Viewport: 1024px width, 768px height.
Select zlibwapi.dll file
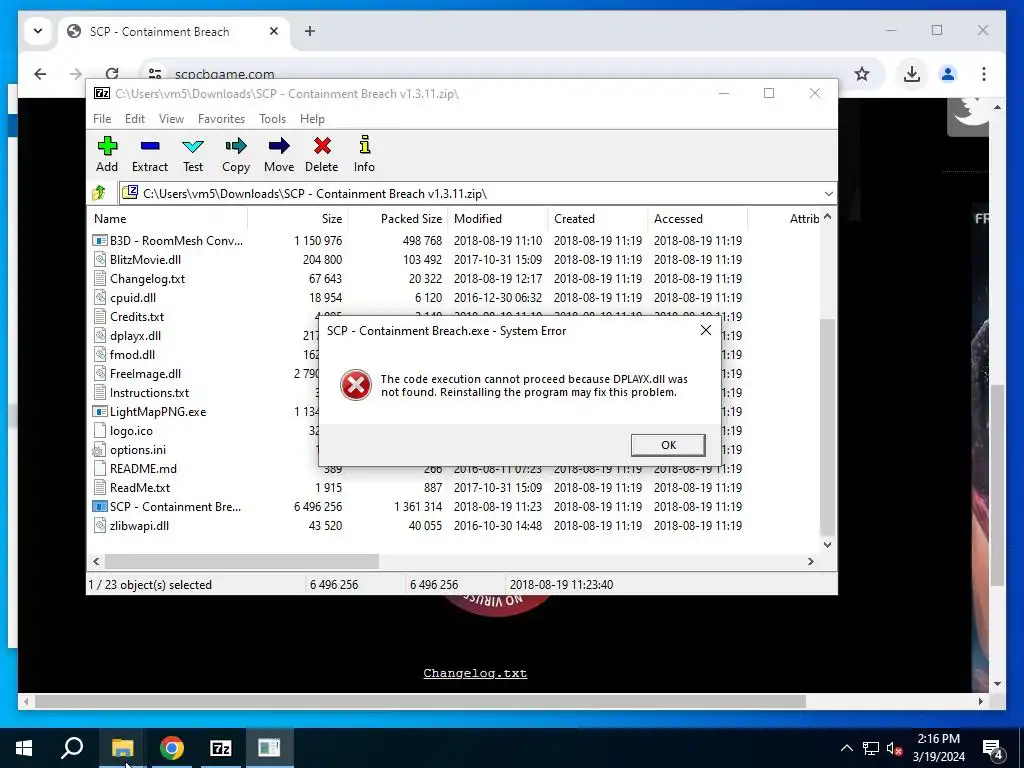point(139,525)
